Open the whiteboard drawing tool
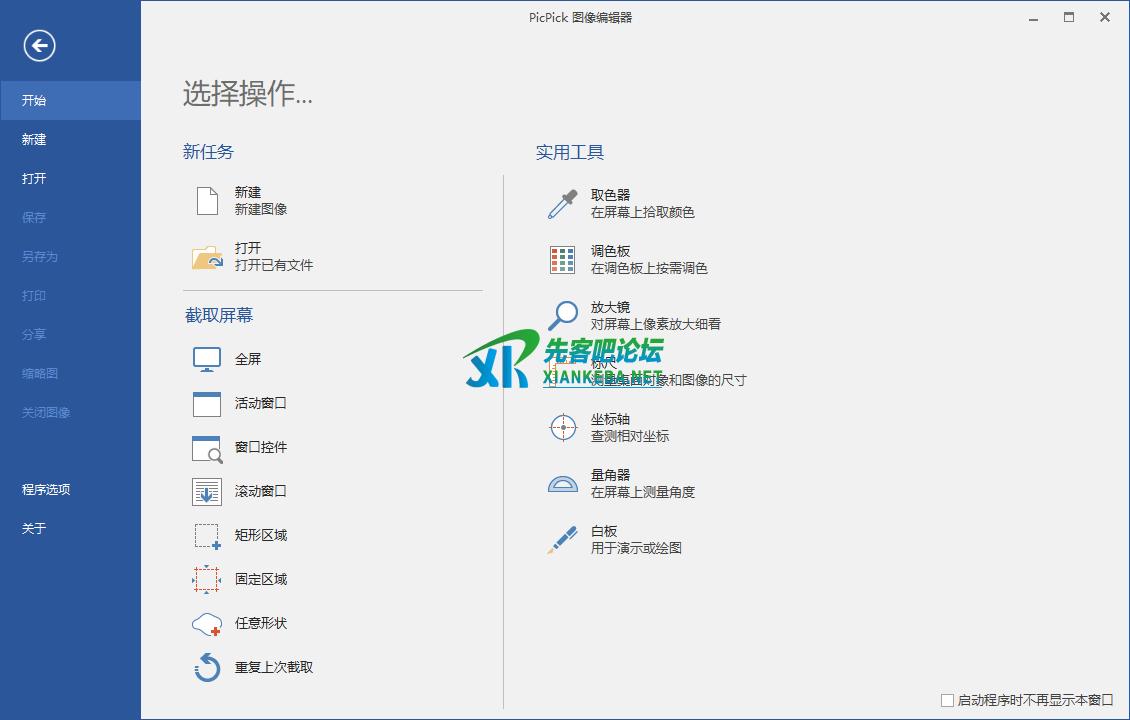 [563, 540]
